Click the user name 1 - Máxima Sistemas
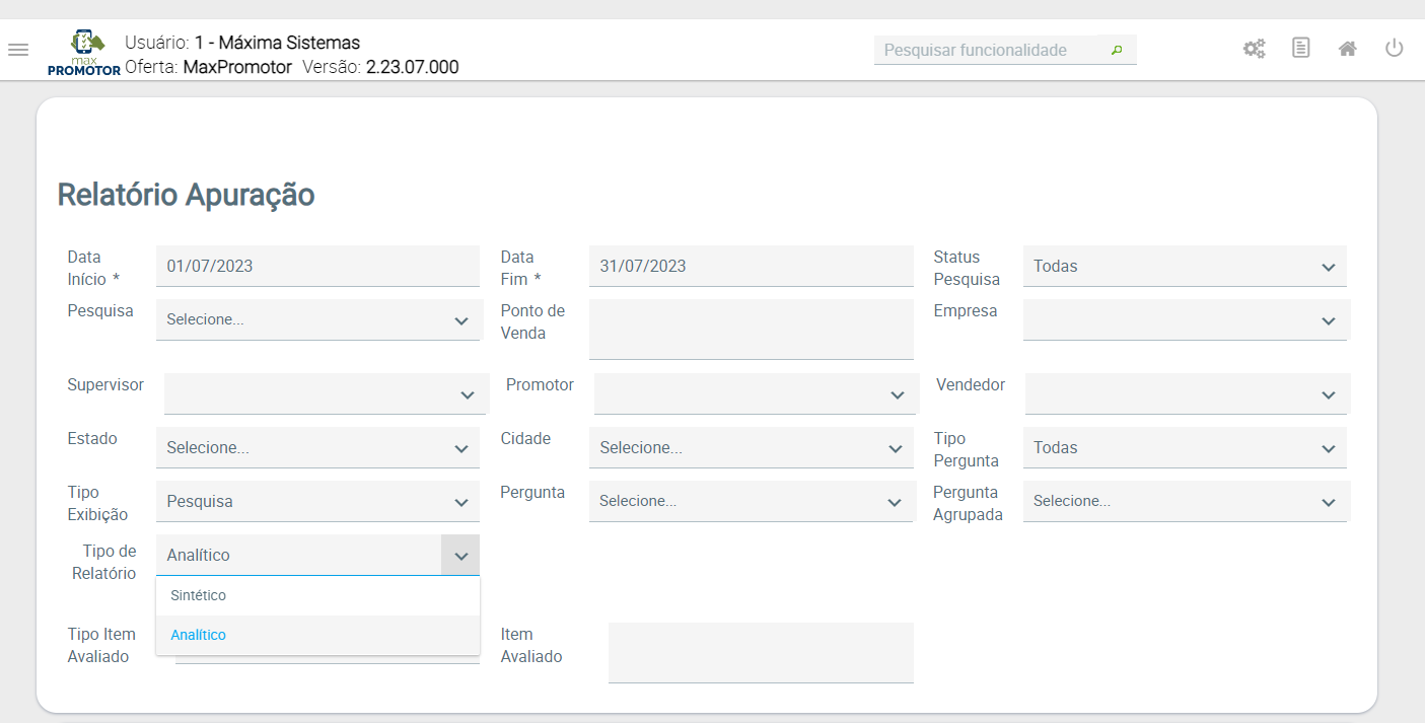Screen dimensions: 1425x723 [277, 43]
